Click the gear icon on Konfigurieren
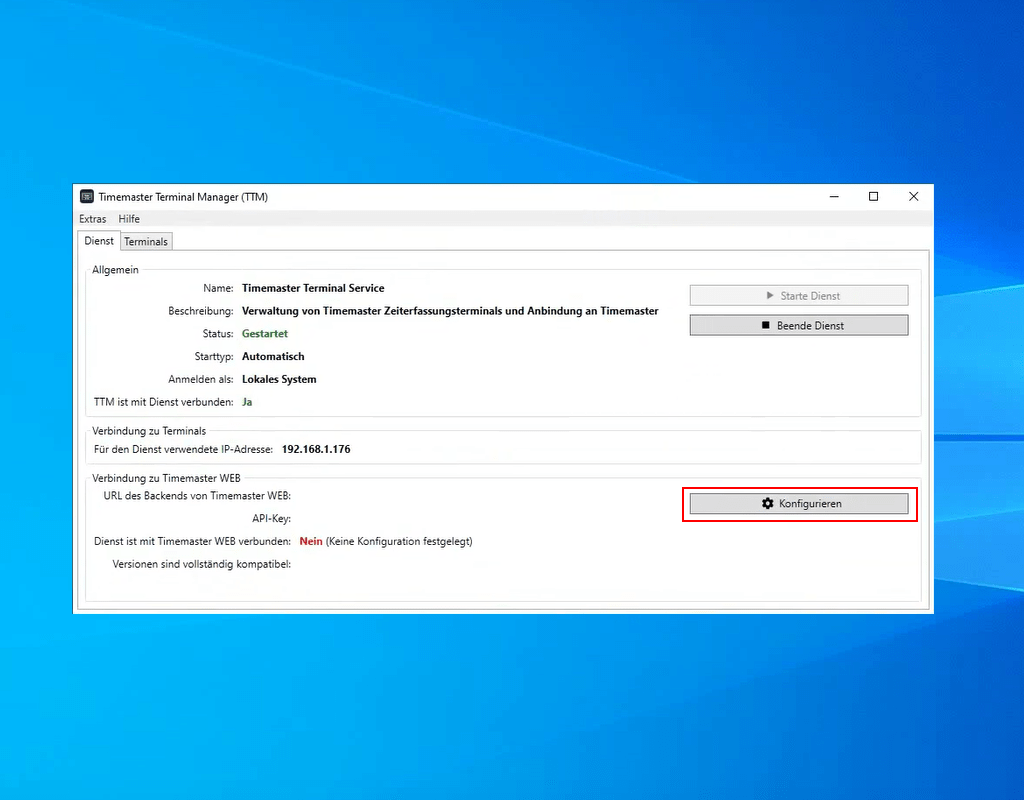The height and width of the screenshot is (800, 1024). pos(768,504)
